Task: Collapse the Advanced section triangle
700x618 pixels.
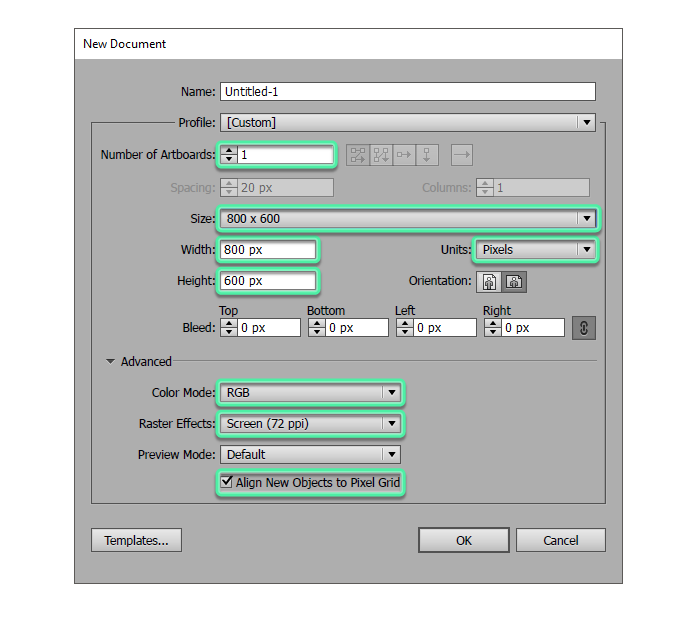Action: 110,362
